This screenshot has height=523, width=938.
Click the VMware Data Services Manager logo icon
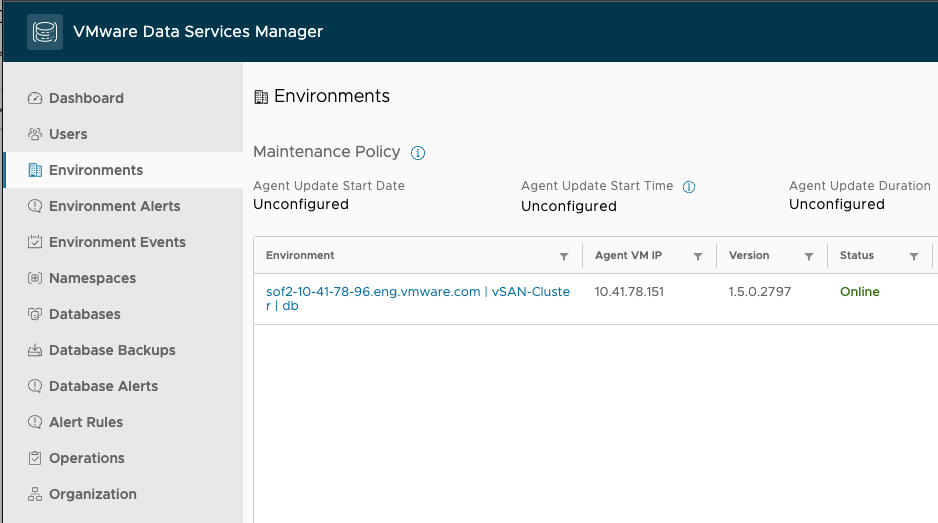(x=44, y=32)
